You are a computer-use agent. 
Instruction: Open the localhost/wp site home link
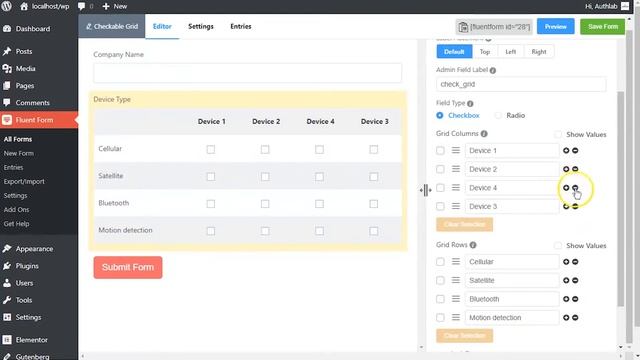tap(44, 6)
